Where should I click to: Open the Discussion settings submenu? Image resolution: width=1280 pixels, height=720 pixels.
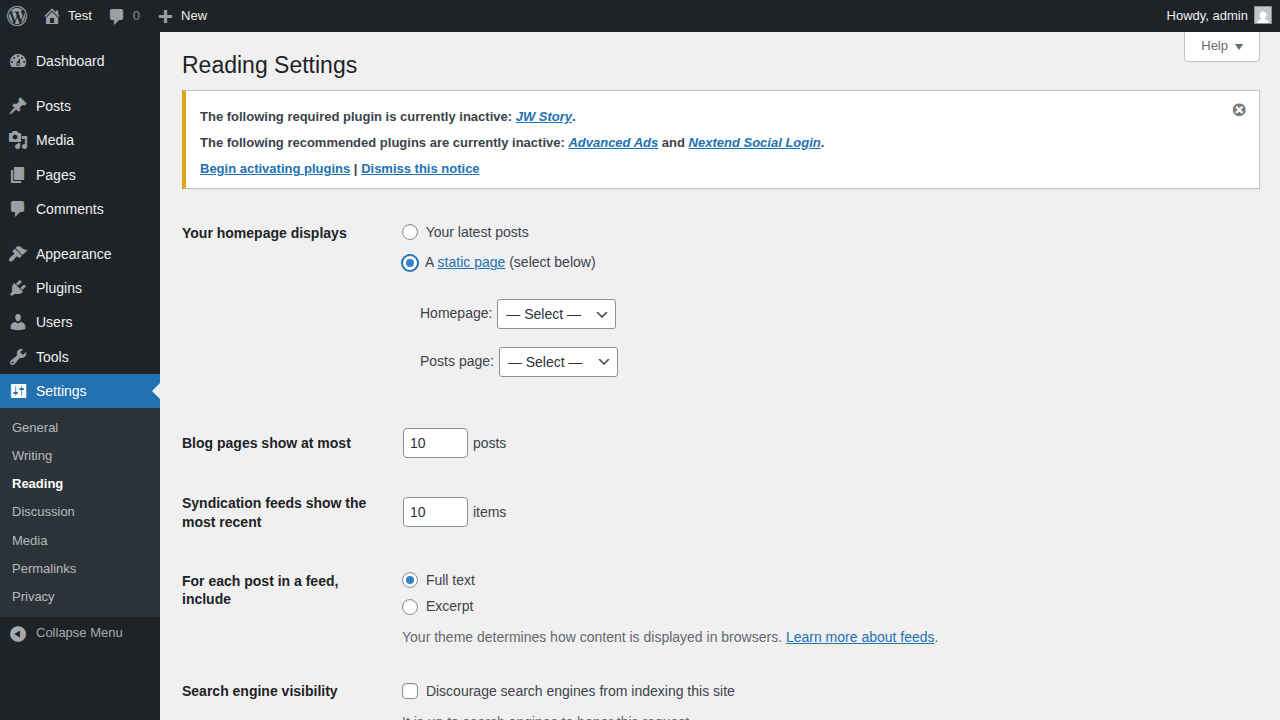tap(43, 511)
